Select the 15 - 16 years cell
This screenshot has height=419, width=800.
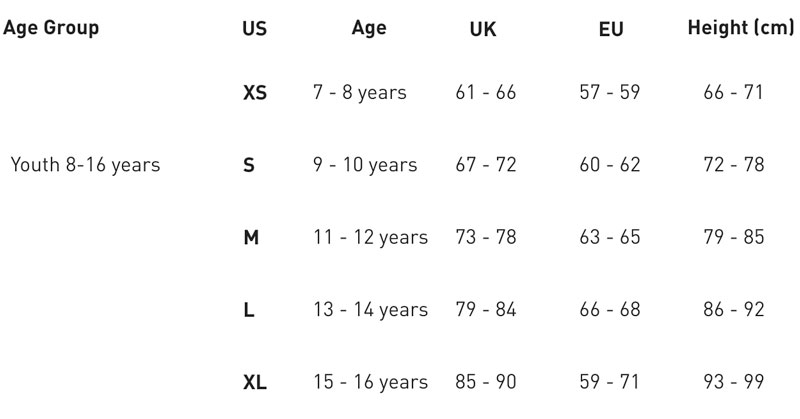click(370, 383)
